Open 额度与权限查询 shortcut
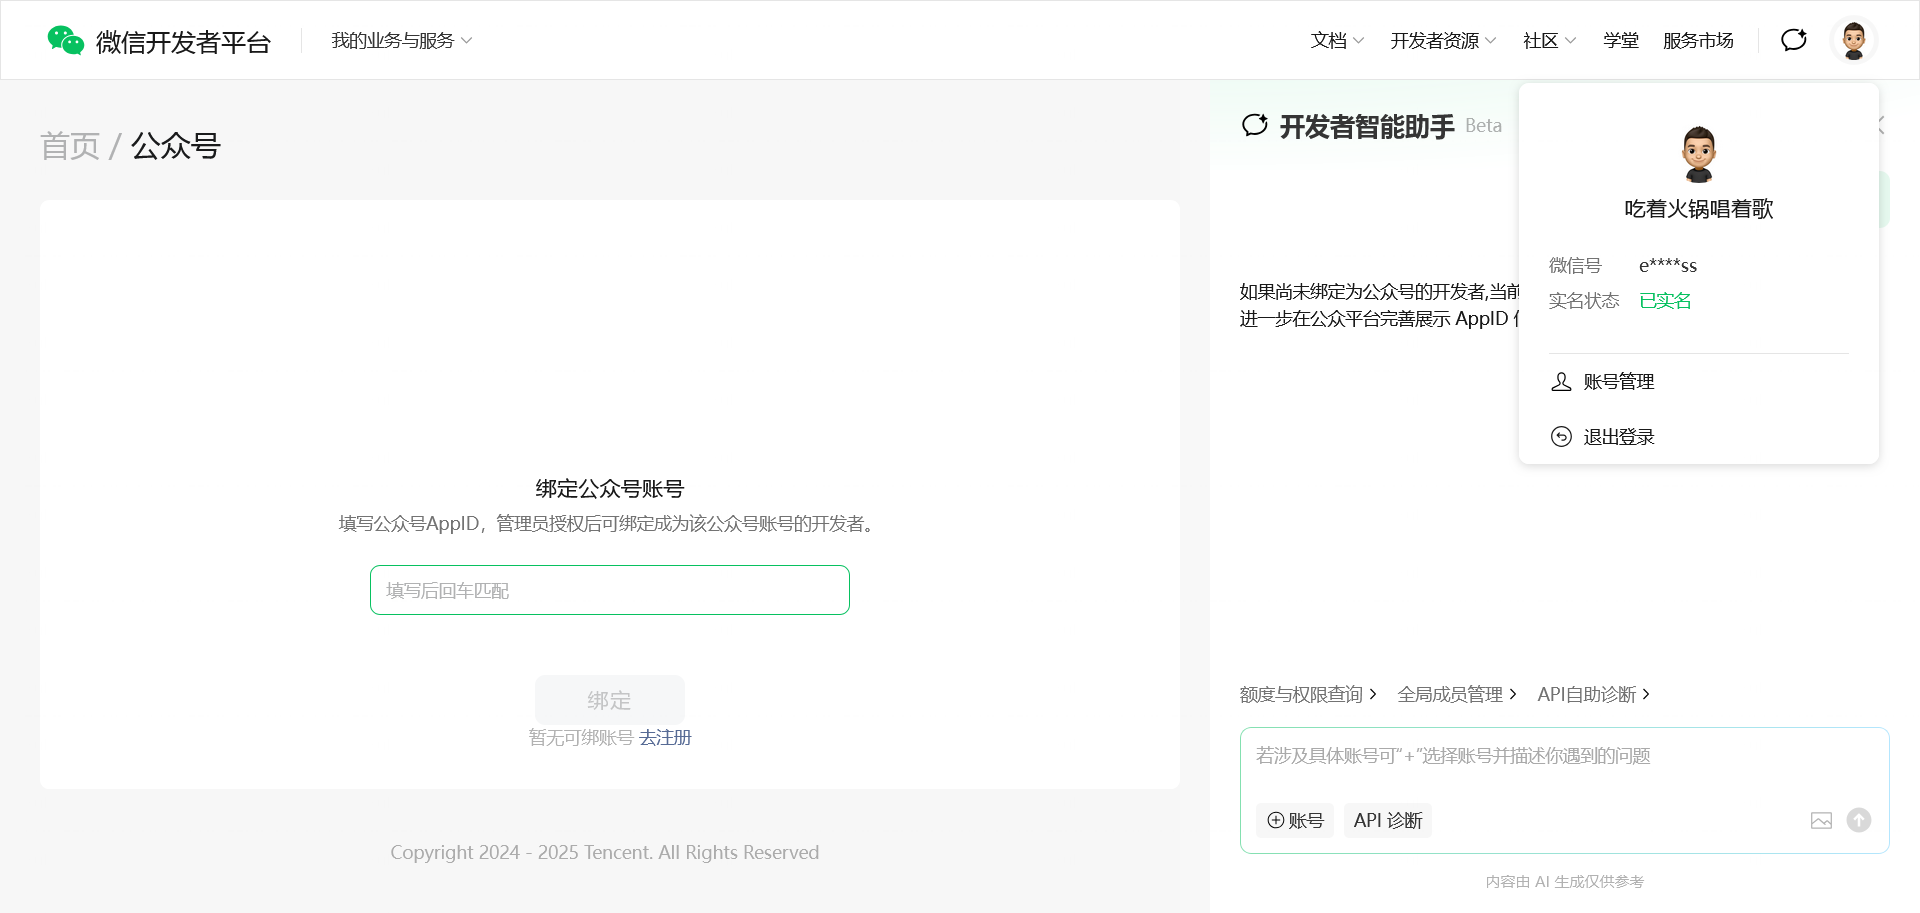Screen dimensions: 1920x913 coord(1308,695)
